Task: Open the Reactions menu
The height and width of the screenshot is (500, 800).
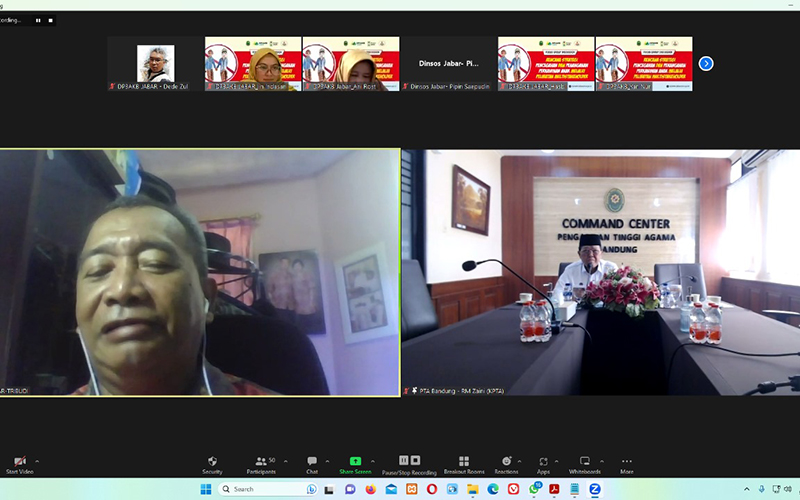Action: [506, 462]
